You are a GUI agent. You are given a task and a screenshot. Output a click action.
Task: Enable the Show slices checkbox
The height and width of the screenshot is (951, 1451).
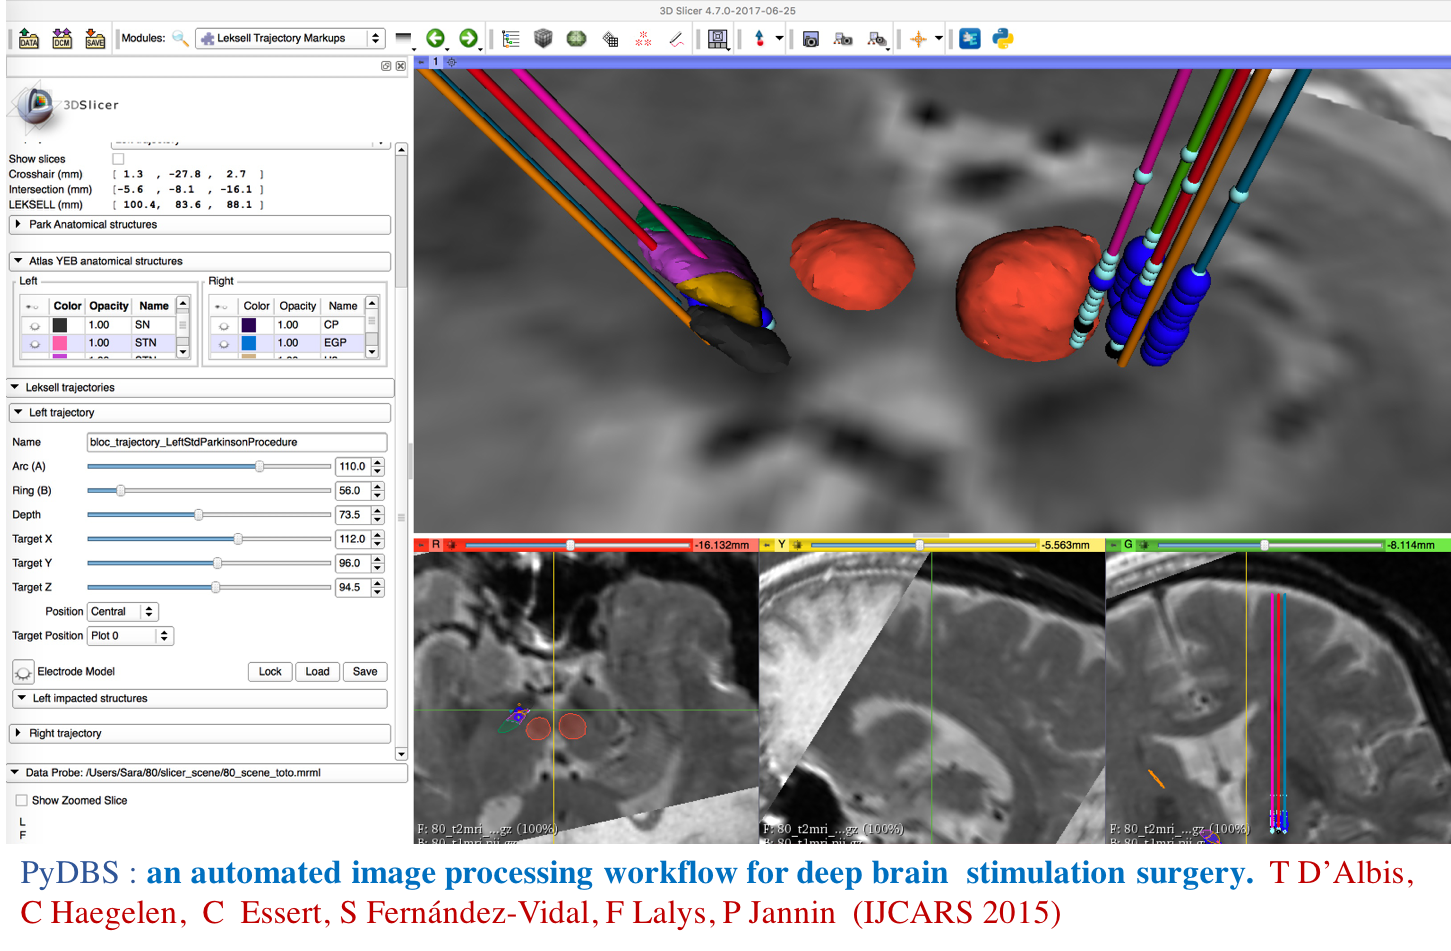118,159
